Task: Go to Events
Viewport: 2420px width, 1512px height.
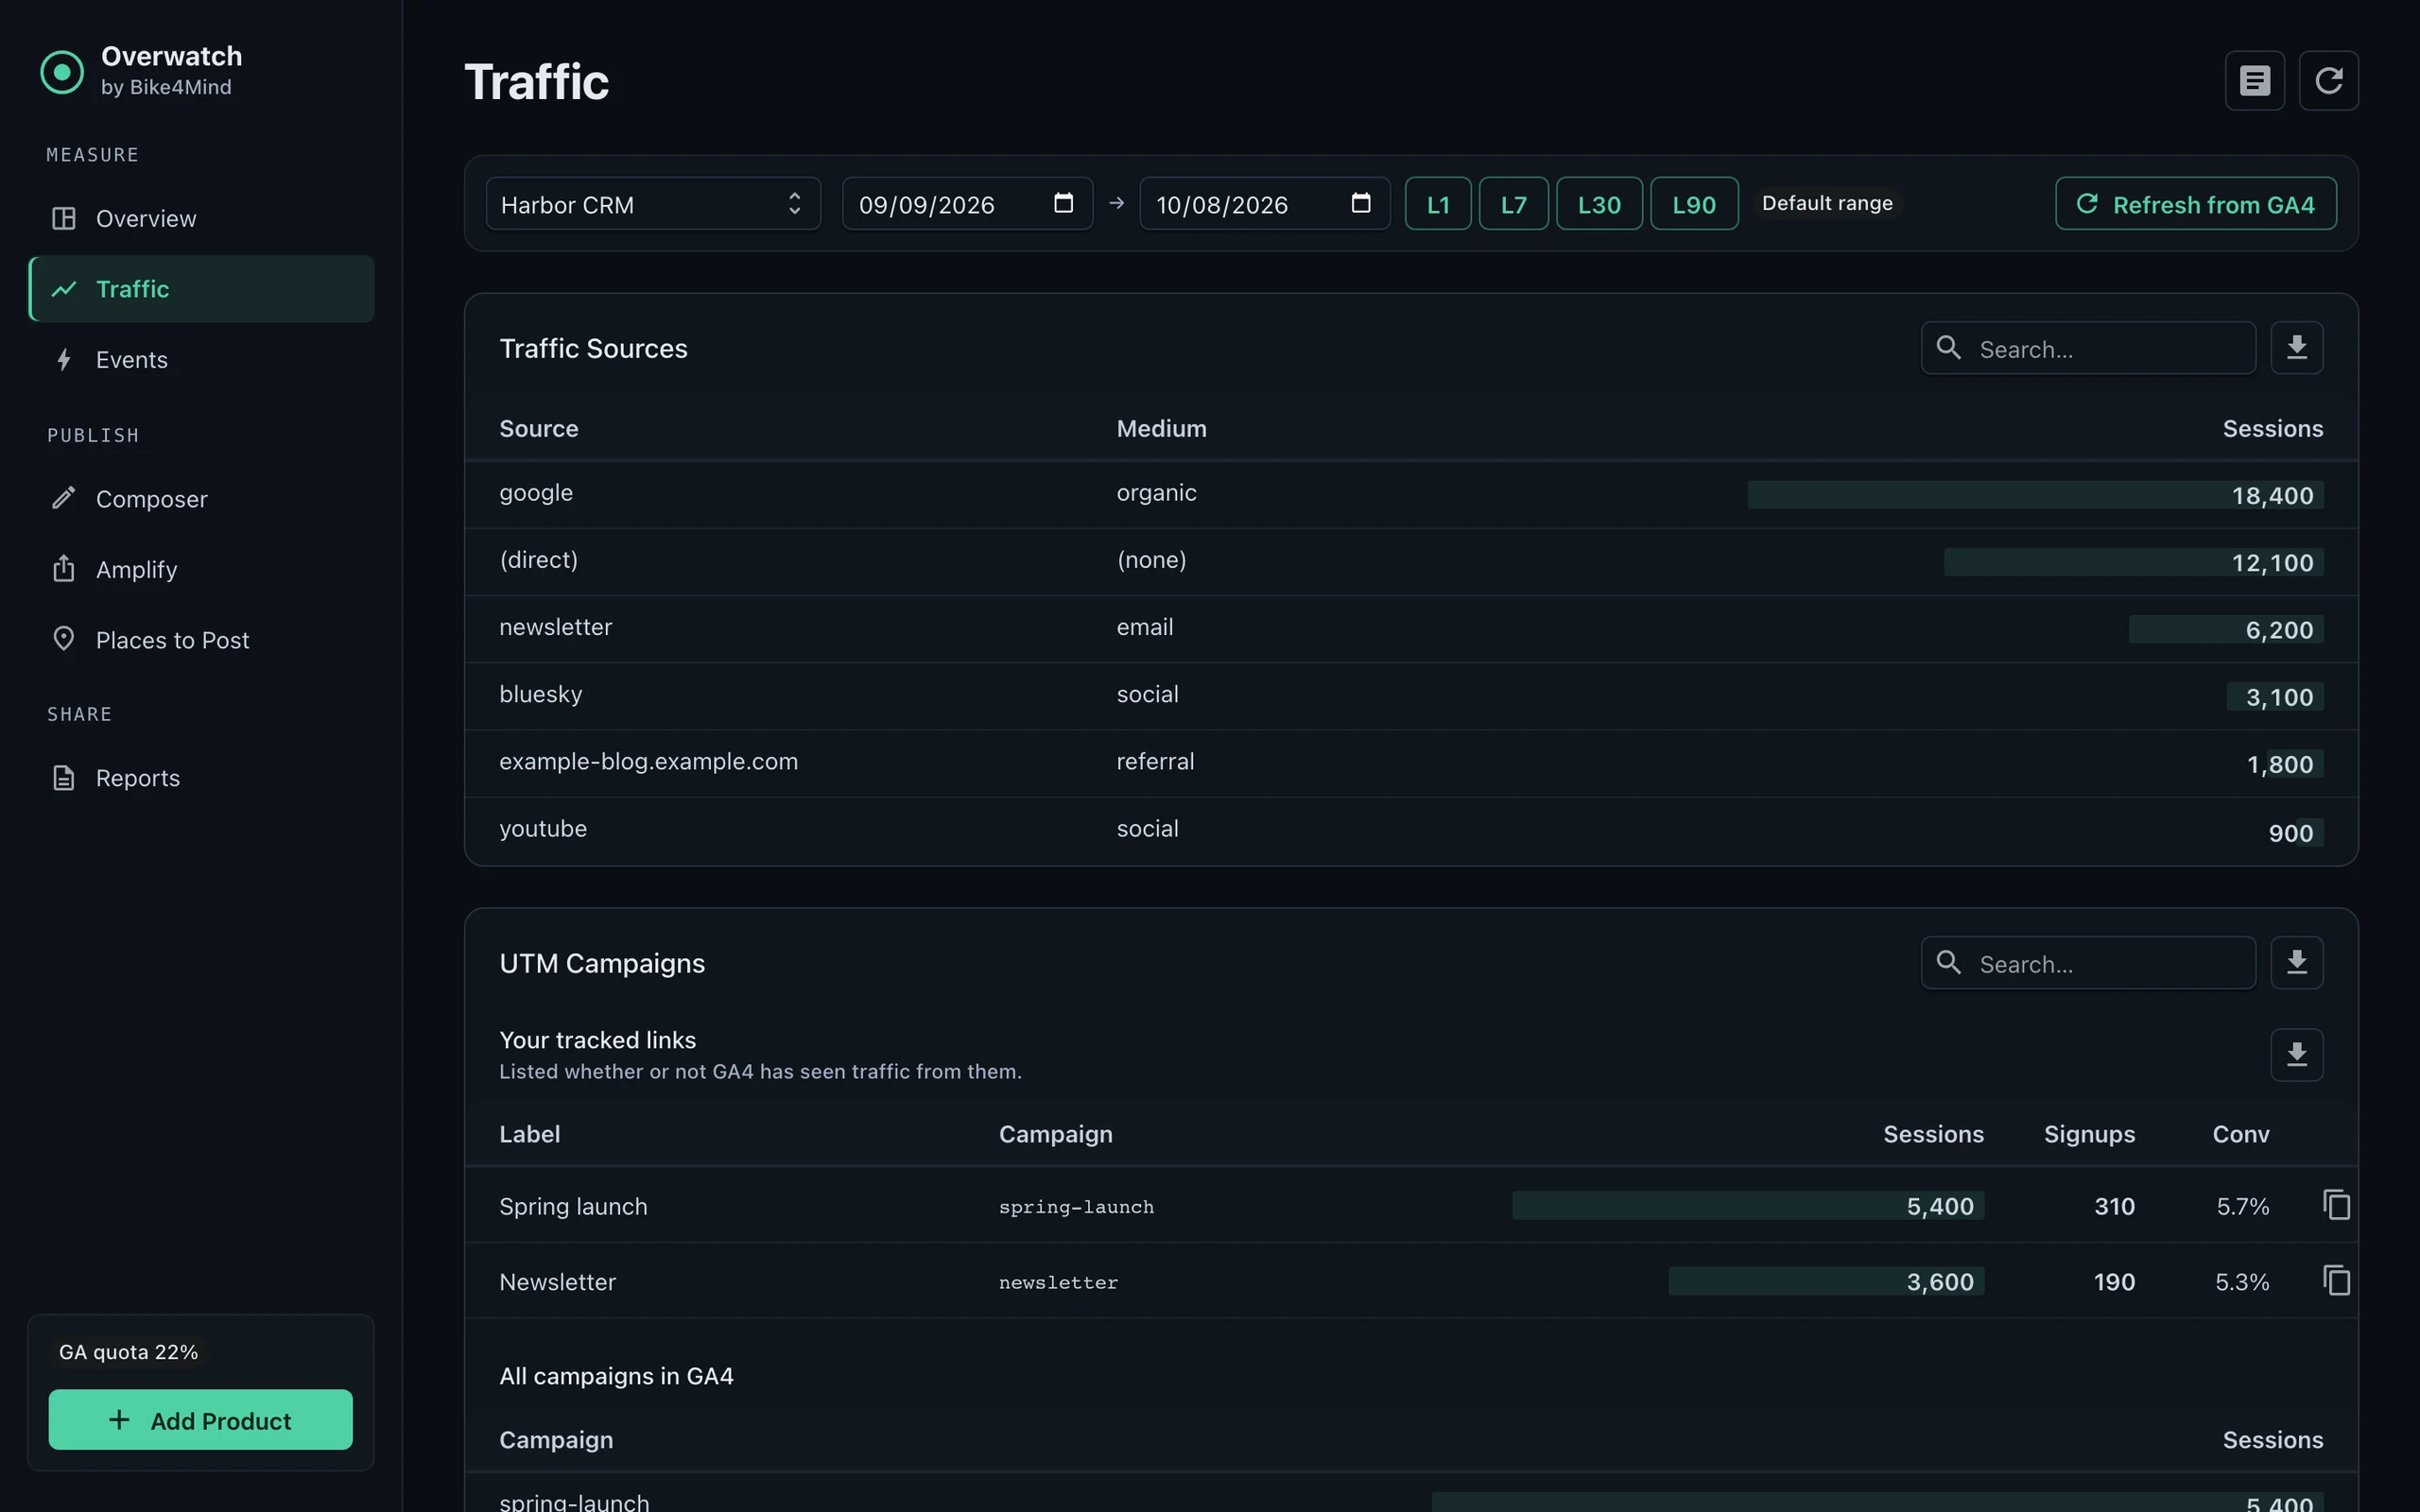Action: click(201, 359)
